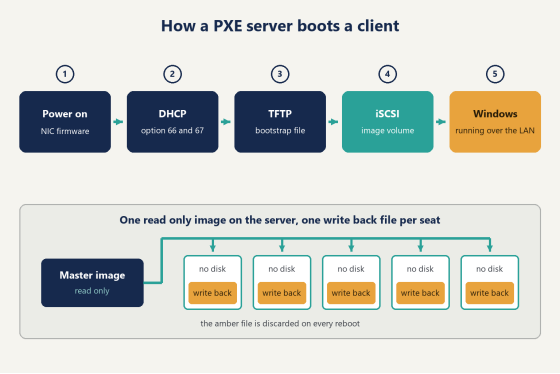Click the "read only" caption under Master image
This screenshot has width=560, height=374.
92,291
